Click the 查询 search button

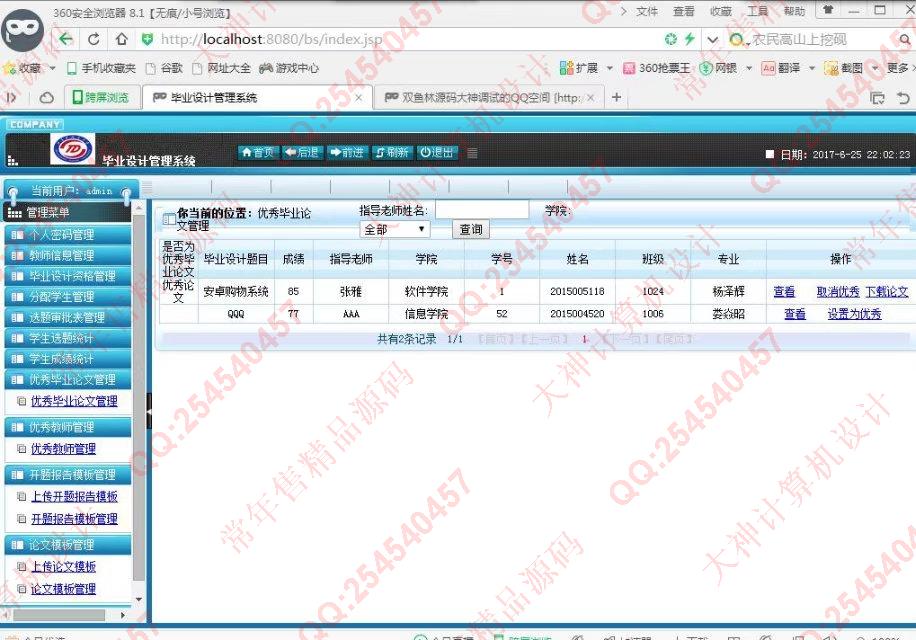tap(471, 229)
